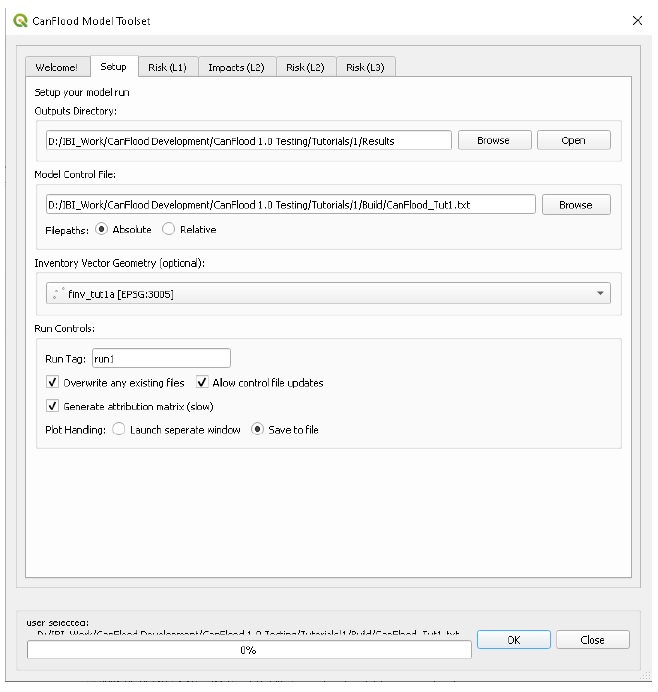The width and height of the screenshot is (658, 692).
Task: Click the 'Filepaths:' label
Action: pyautogui.click(x=67, y=230)
